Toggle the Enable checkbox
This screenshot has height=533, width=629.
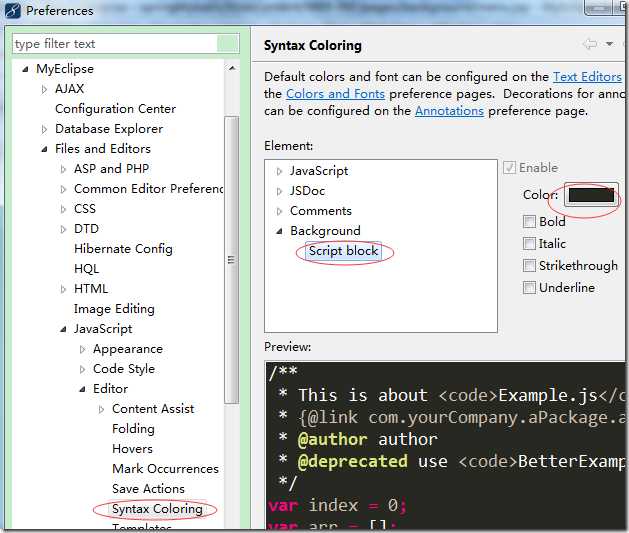click(509, 168)
